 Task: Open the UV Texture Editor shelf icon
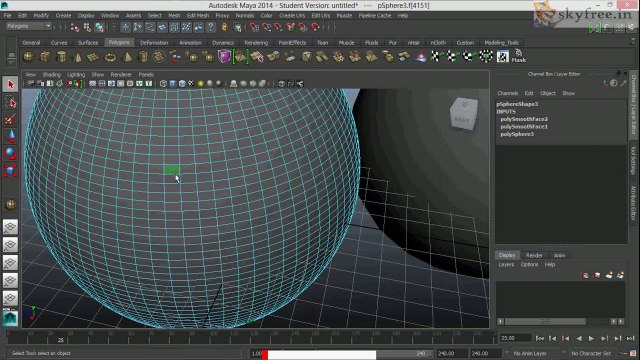pyautogui.click(x=502, y=56)
